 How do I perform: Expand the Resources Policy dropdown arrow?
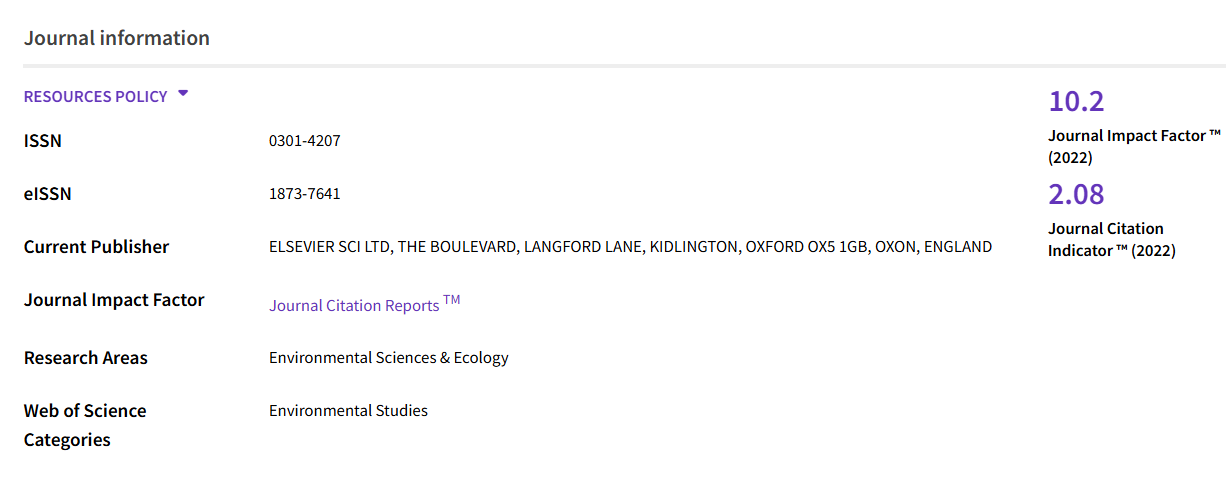[x=183, y=94]
